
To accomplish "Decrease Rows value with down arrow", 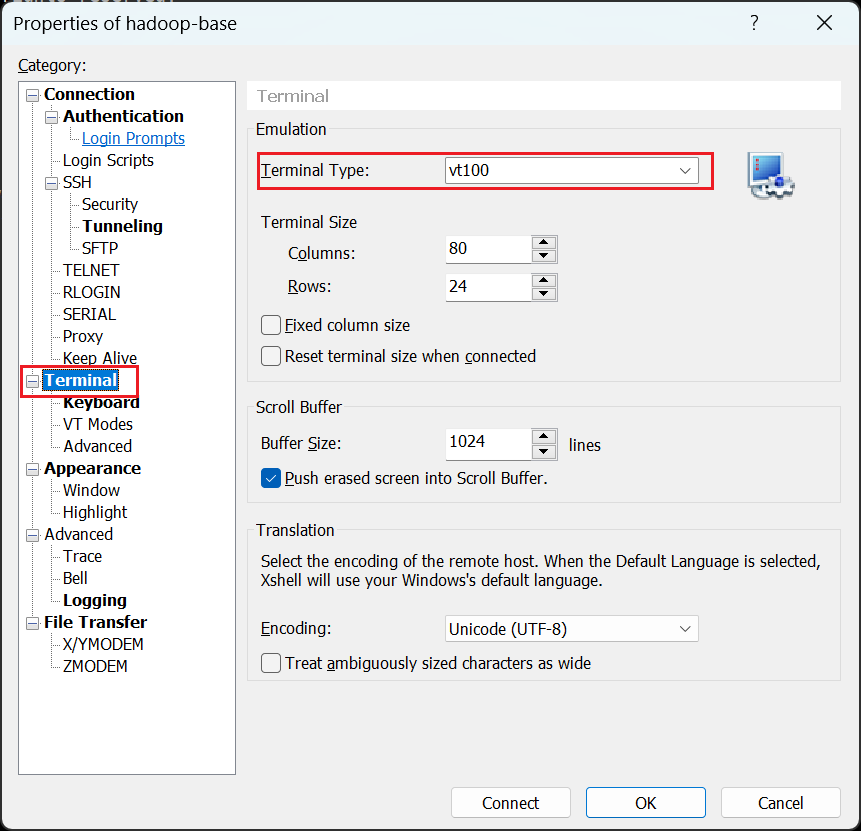I will pos(544,293).
